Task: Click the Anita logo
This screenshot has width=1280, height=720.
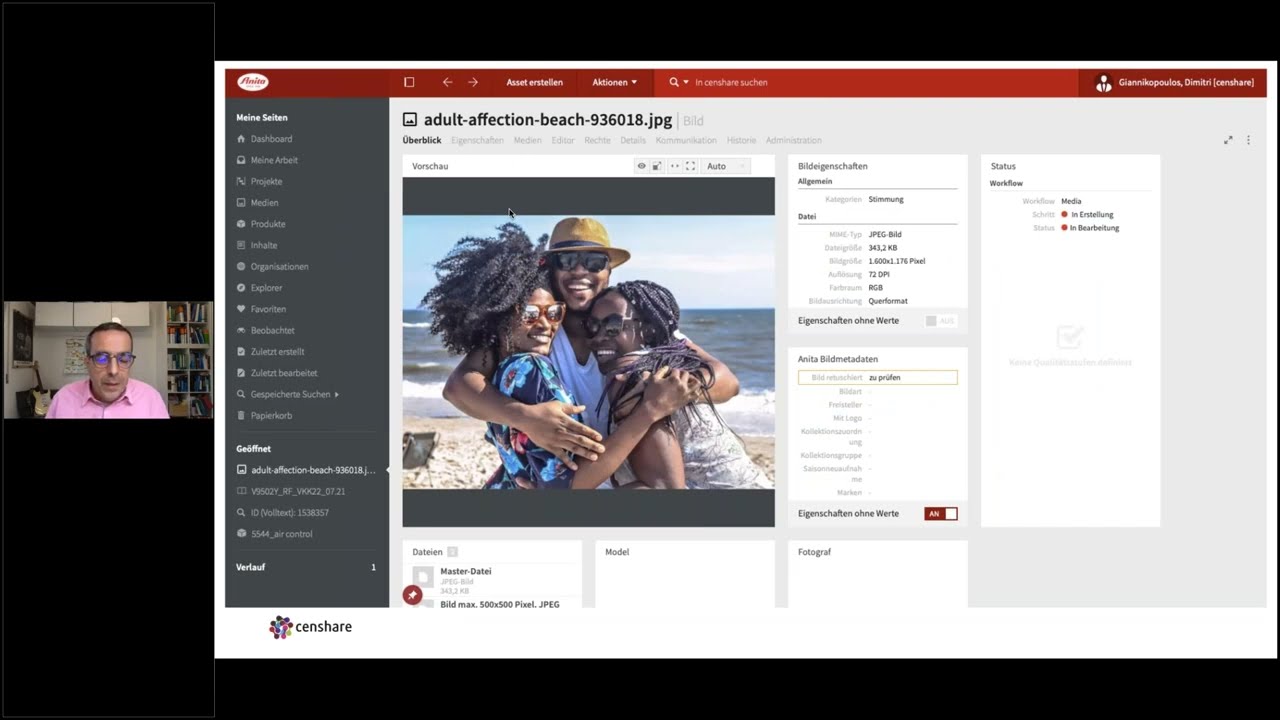Action: (x=253, y=82)
